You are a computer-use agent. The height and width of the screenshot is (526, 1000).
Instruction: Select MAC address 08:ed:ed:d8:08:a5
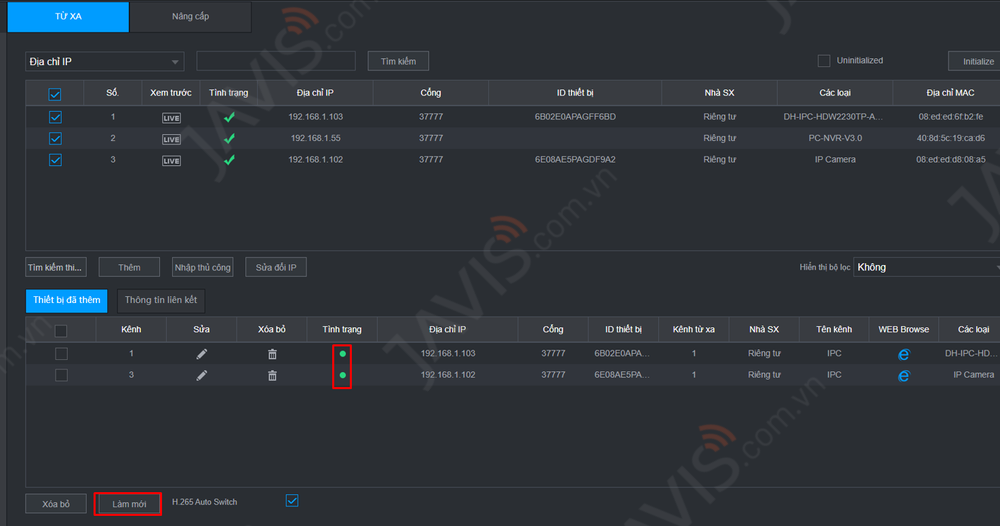(951, 159)
